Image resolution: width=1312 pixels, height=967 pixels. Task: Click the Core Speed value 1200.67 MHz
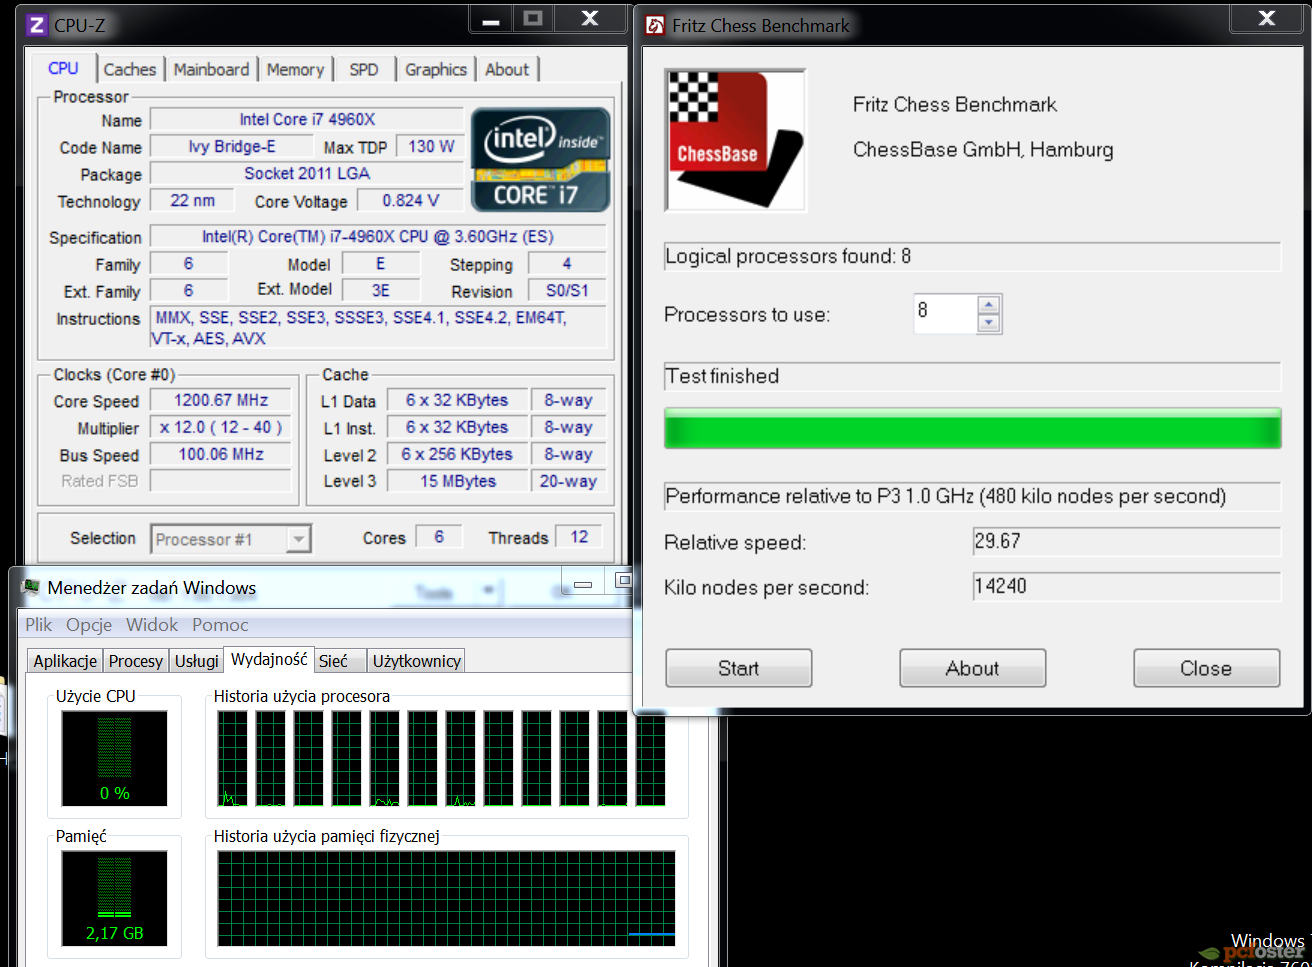[x=221, y=400]
